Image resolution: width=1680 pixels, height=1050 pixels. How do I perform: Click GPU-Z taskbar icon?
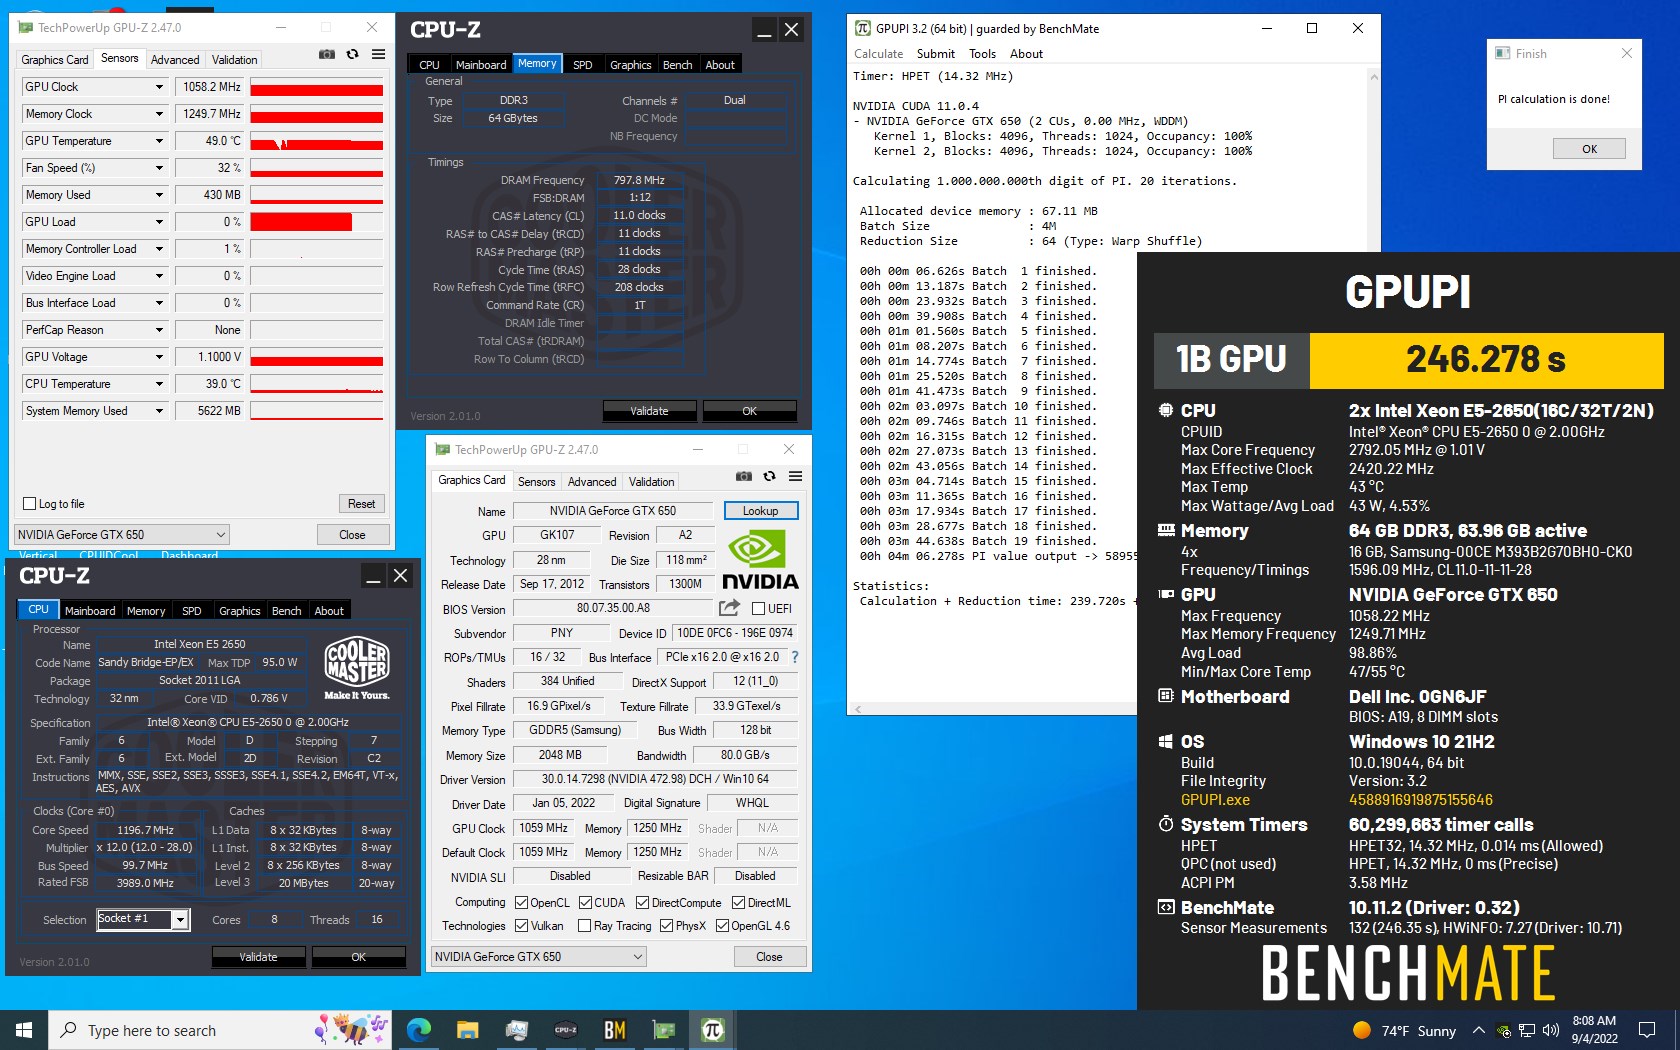point(663,1030)
